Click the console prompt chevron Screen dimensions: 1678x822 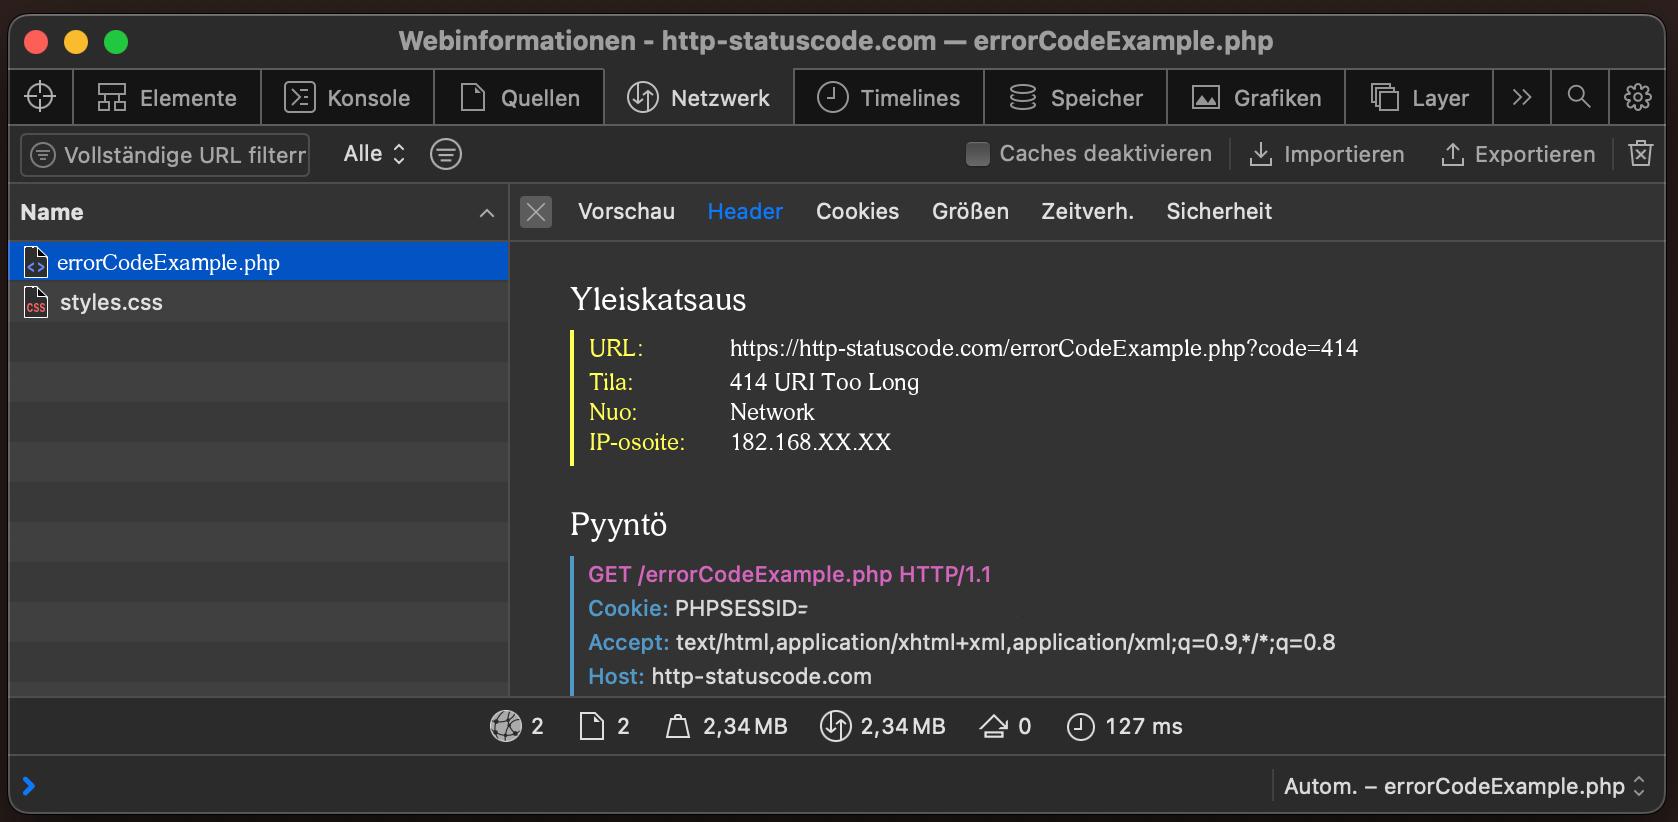(29, 786)
